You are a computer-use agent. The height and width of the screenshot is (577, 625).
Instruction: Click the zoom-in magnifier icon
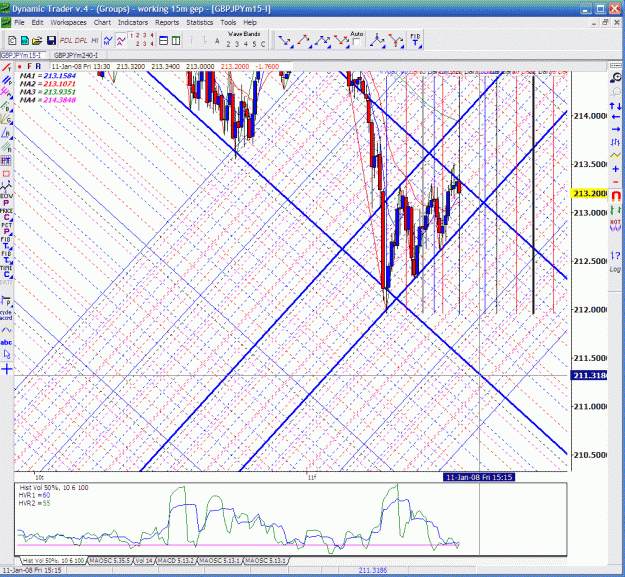pyautogui.click(x=615, y=78)
